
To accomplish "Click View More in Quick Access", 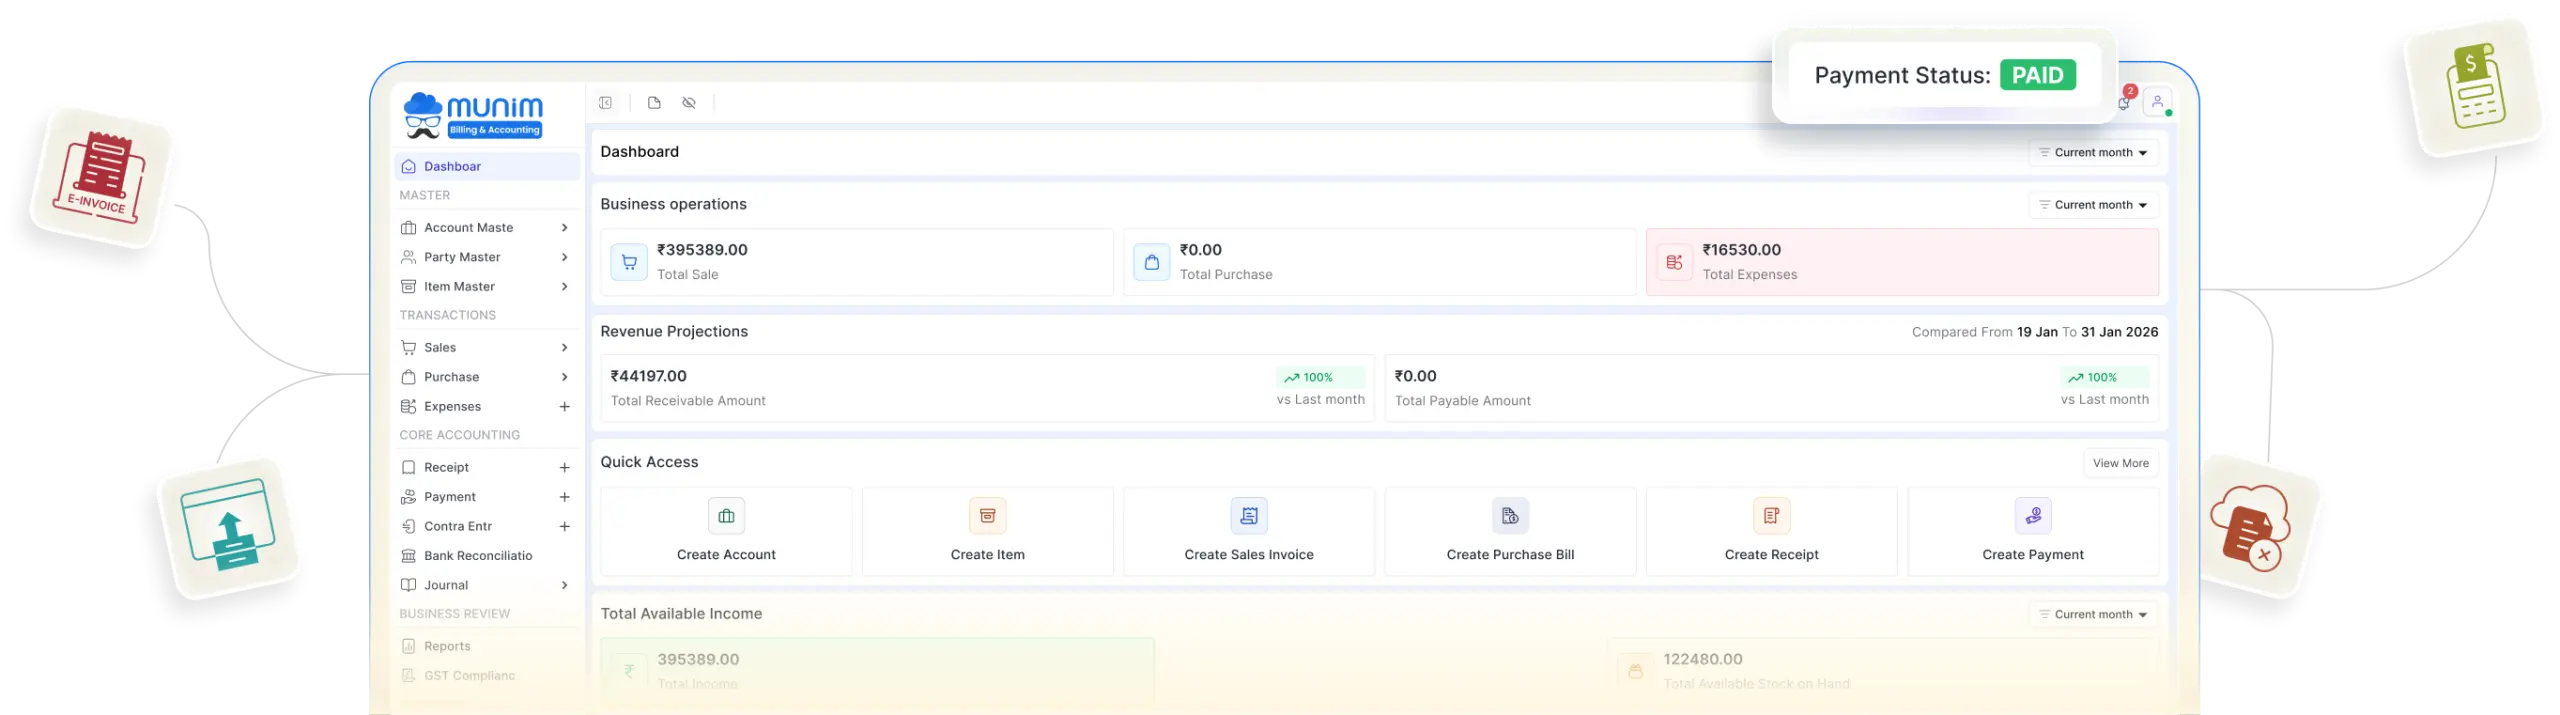I will [x=2120, y=464].
